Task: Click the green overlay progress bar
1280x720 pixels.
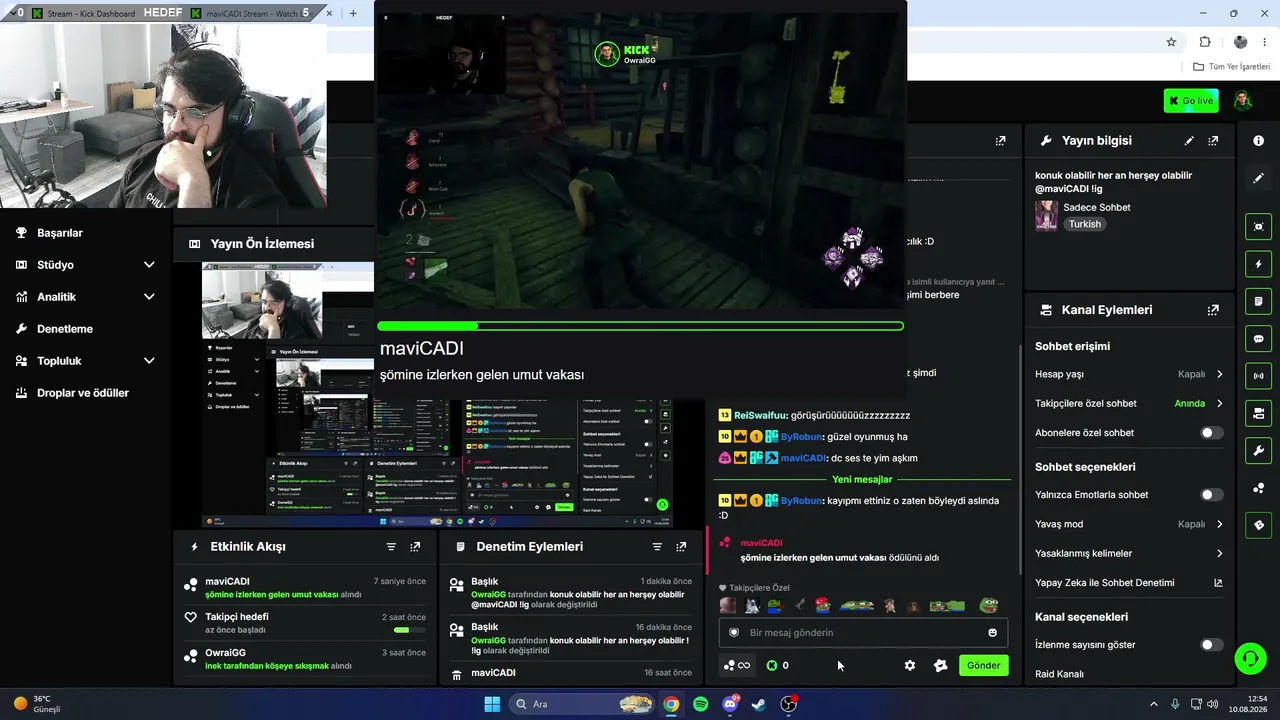Action: tap(640, 326)
